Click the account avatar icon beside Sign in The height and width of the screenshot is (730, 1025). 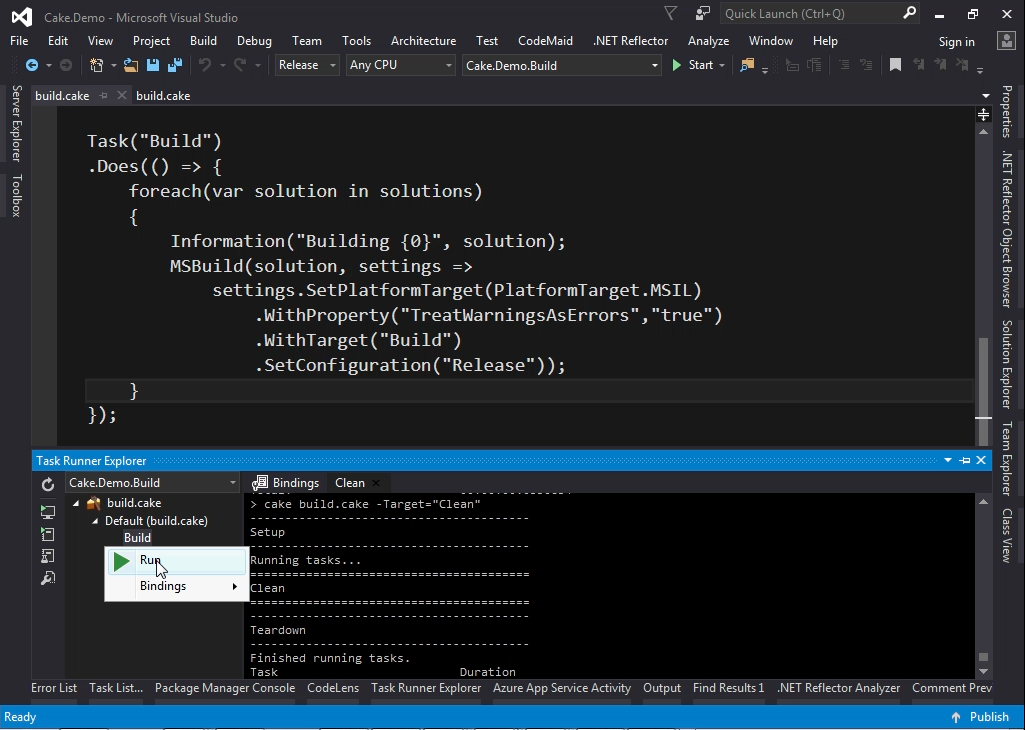click(1006, 41)
